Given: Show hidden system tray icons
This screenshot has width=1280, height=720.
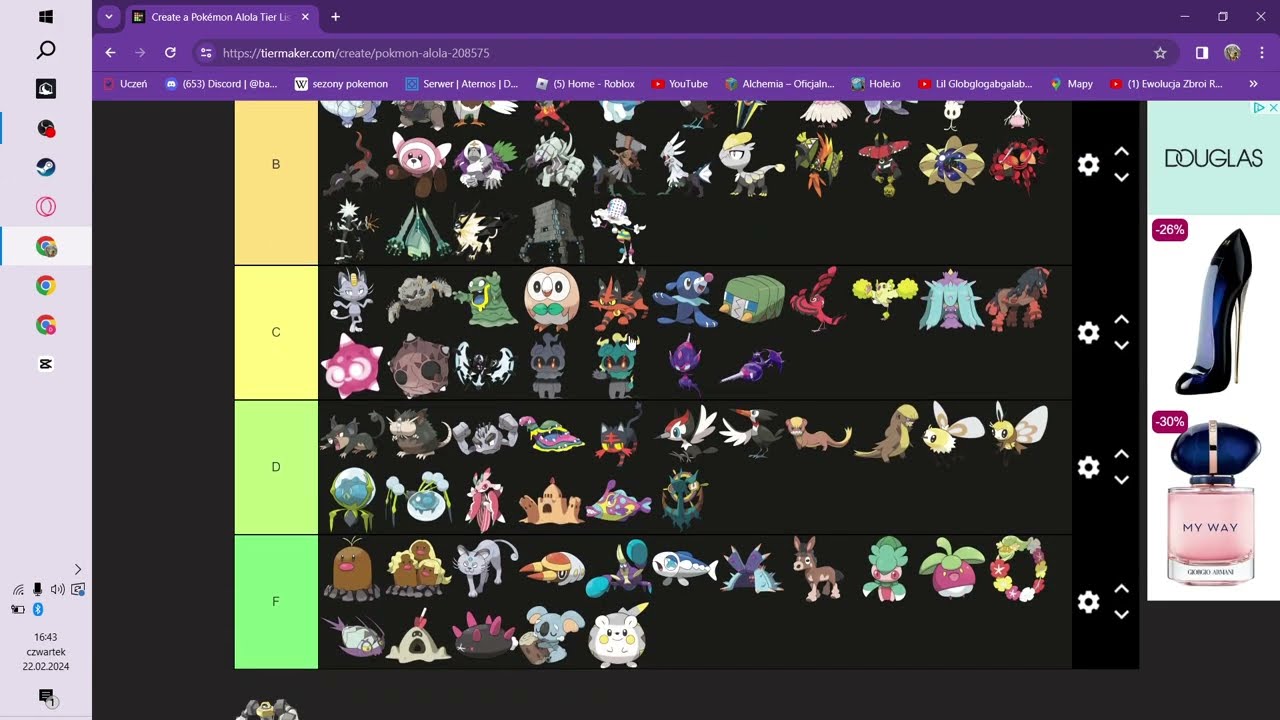Looking at the screenshot, I should (x=78, y=569).
